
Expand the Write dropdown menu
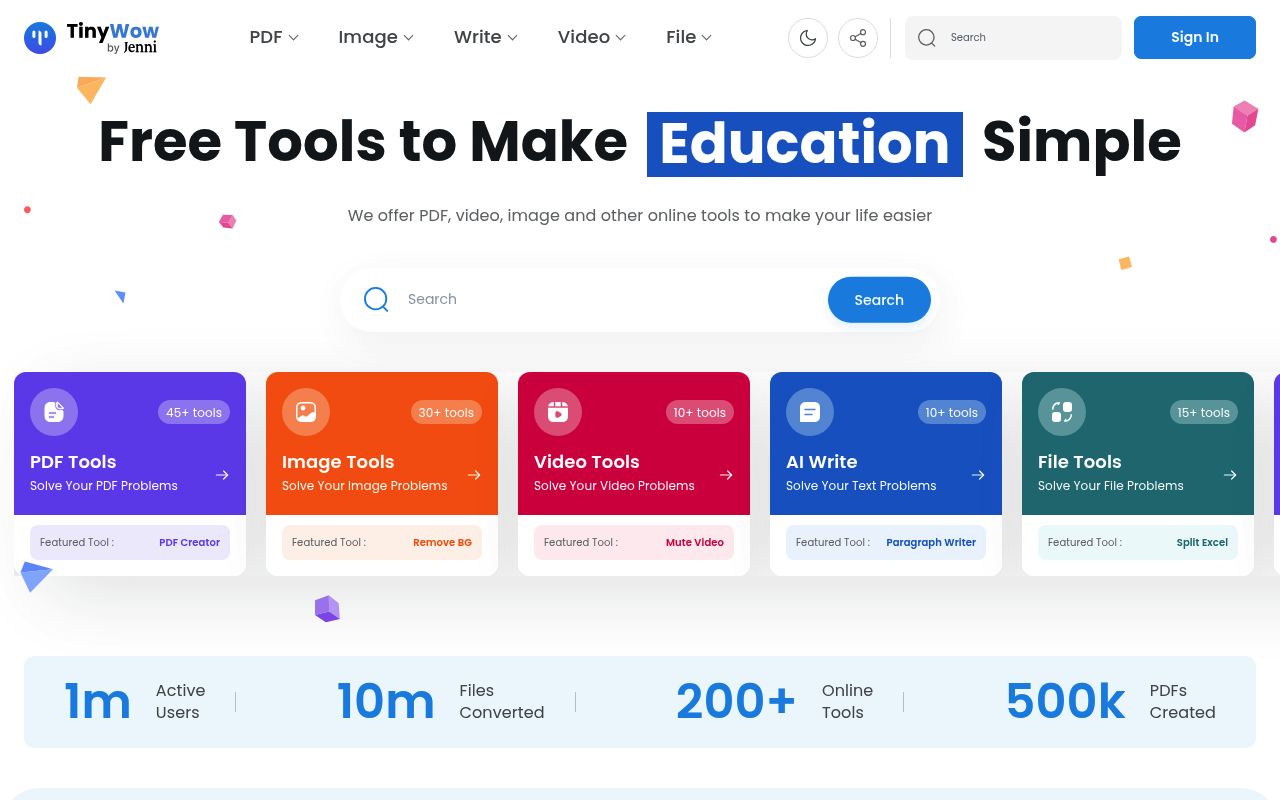point(486,37)
